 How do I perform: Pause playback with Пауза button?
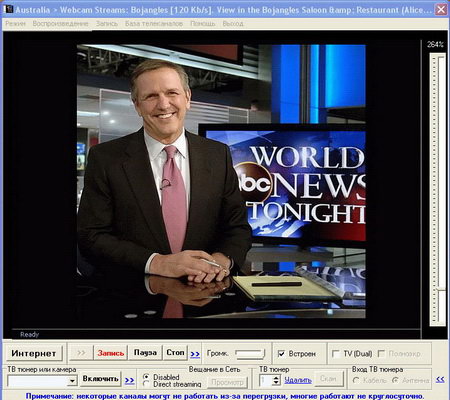point(145,353)
